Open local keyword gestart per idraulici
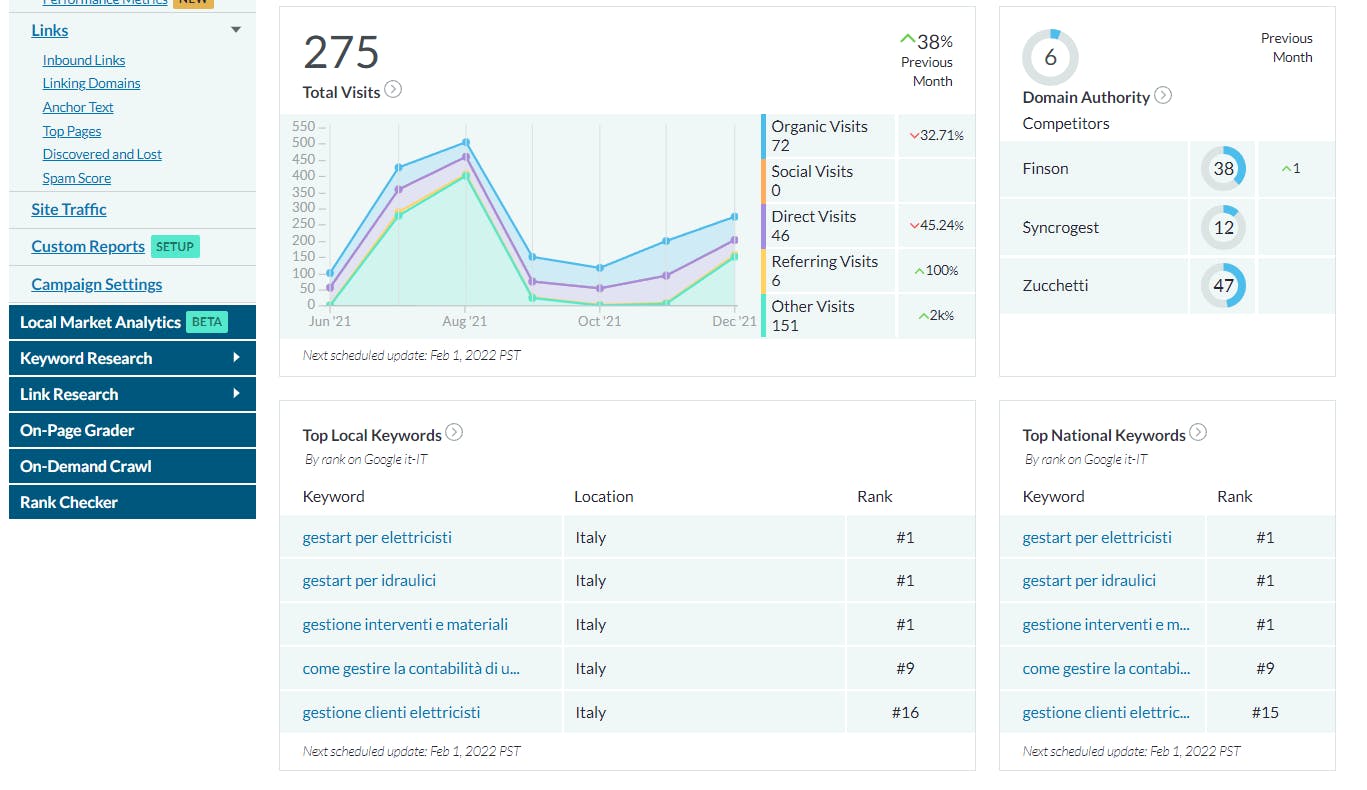This screenshot has height=790, width=1367. pos(369,580)
